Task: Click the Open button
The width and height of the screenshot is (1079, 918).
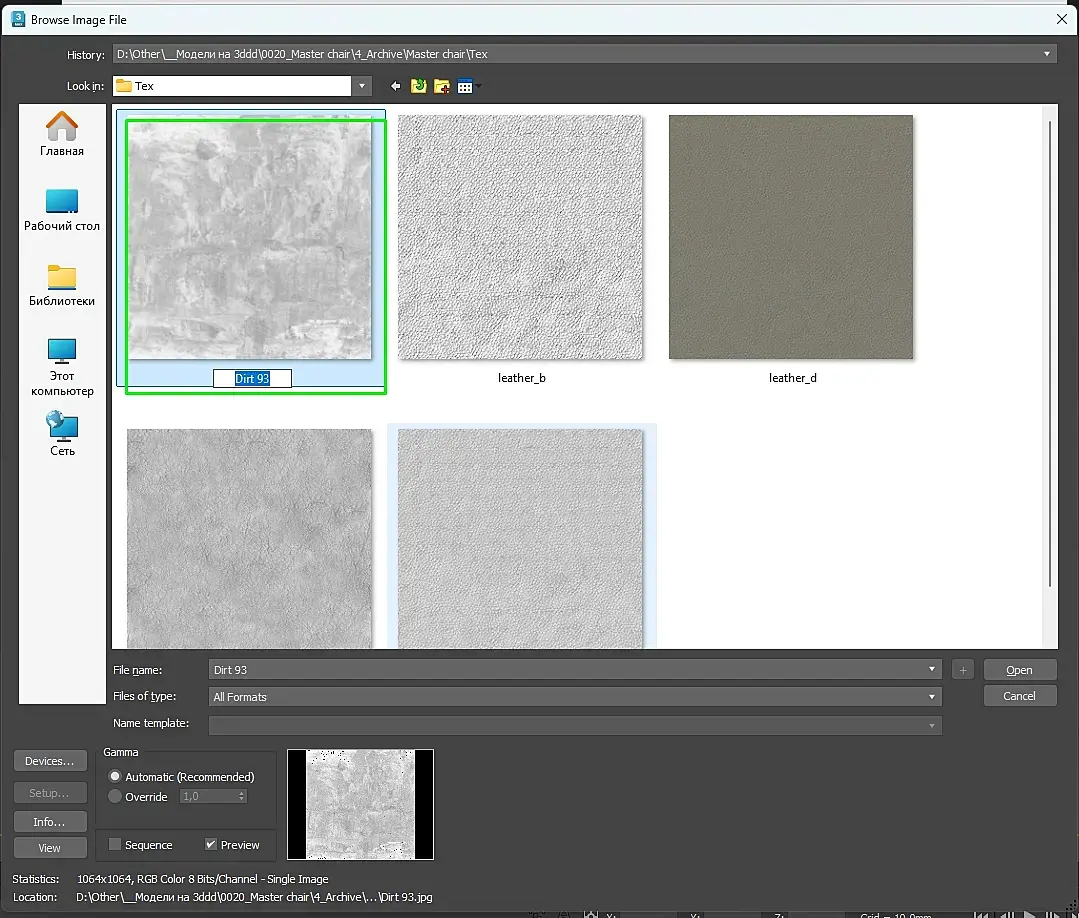Action: pyautogui.click(x=1019, y=670)
